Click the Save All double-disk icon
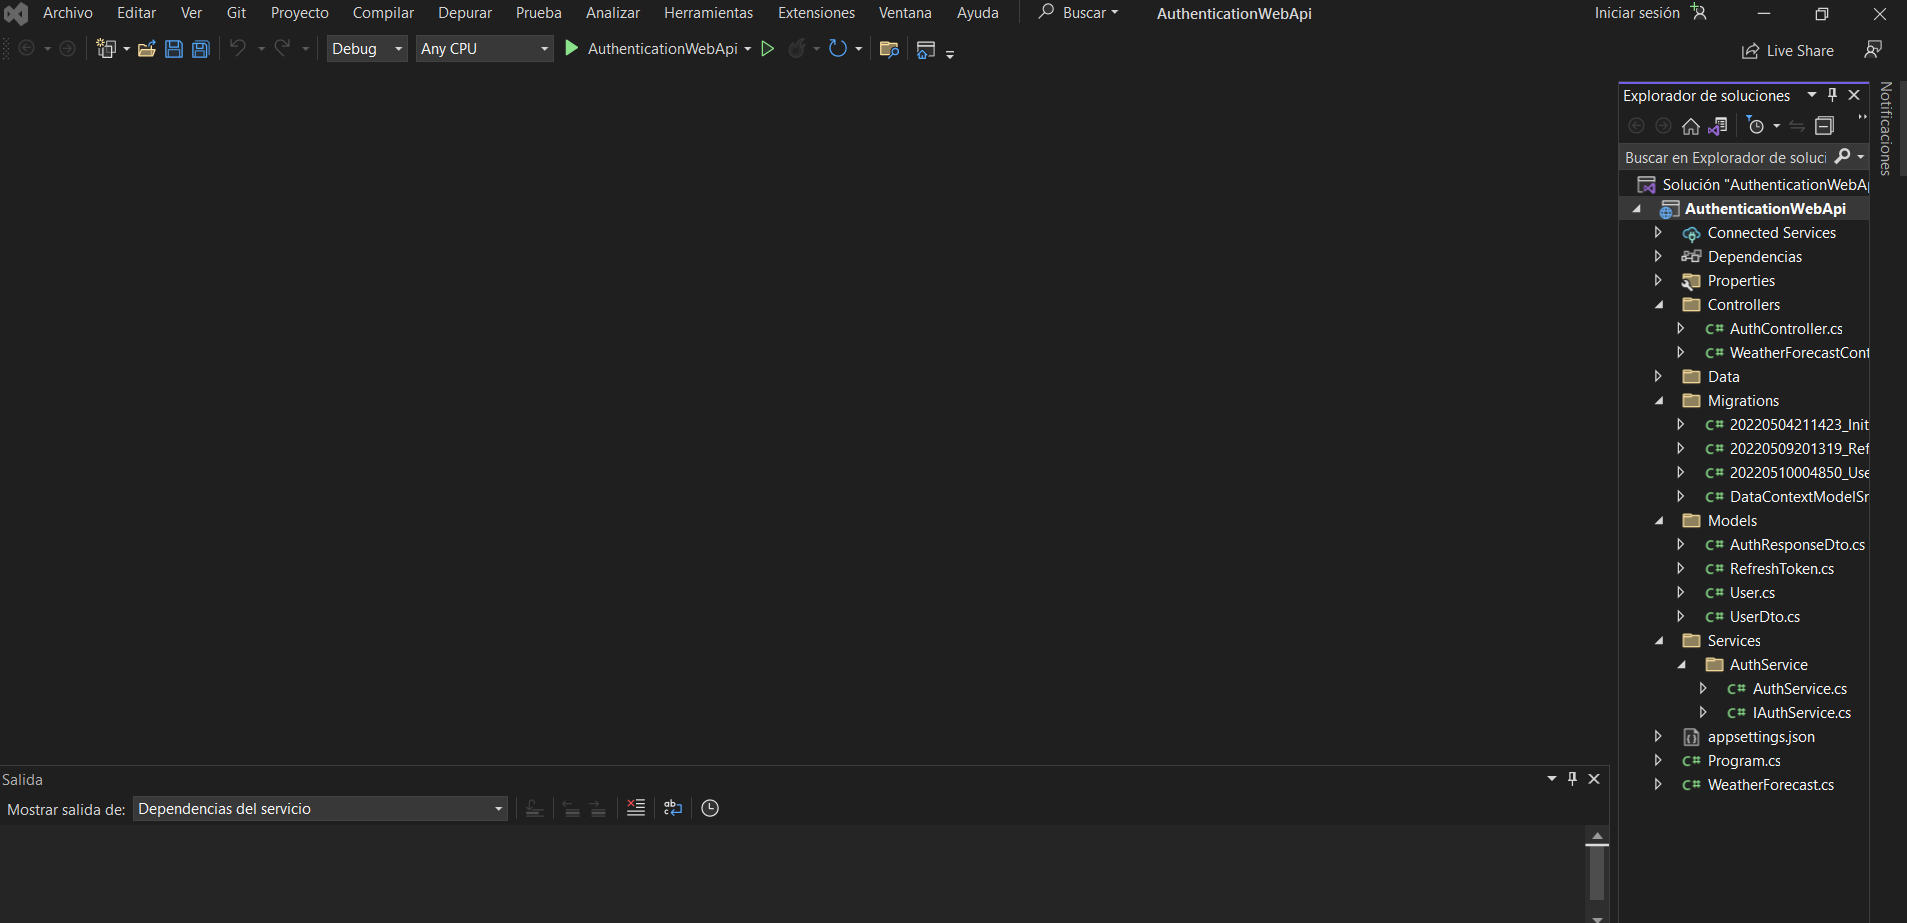The image size is (1907, 923). (x=201, y=49)
